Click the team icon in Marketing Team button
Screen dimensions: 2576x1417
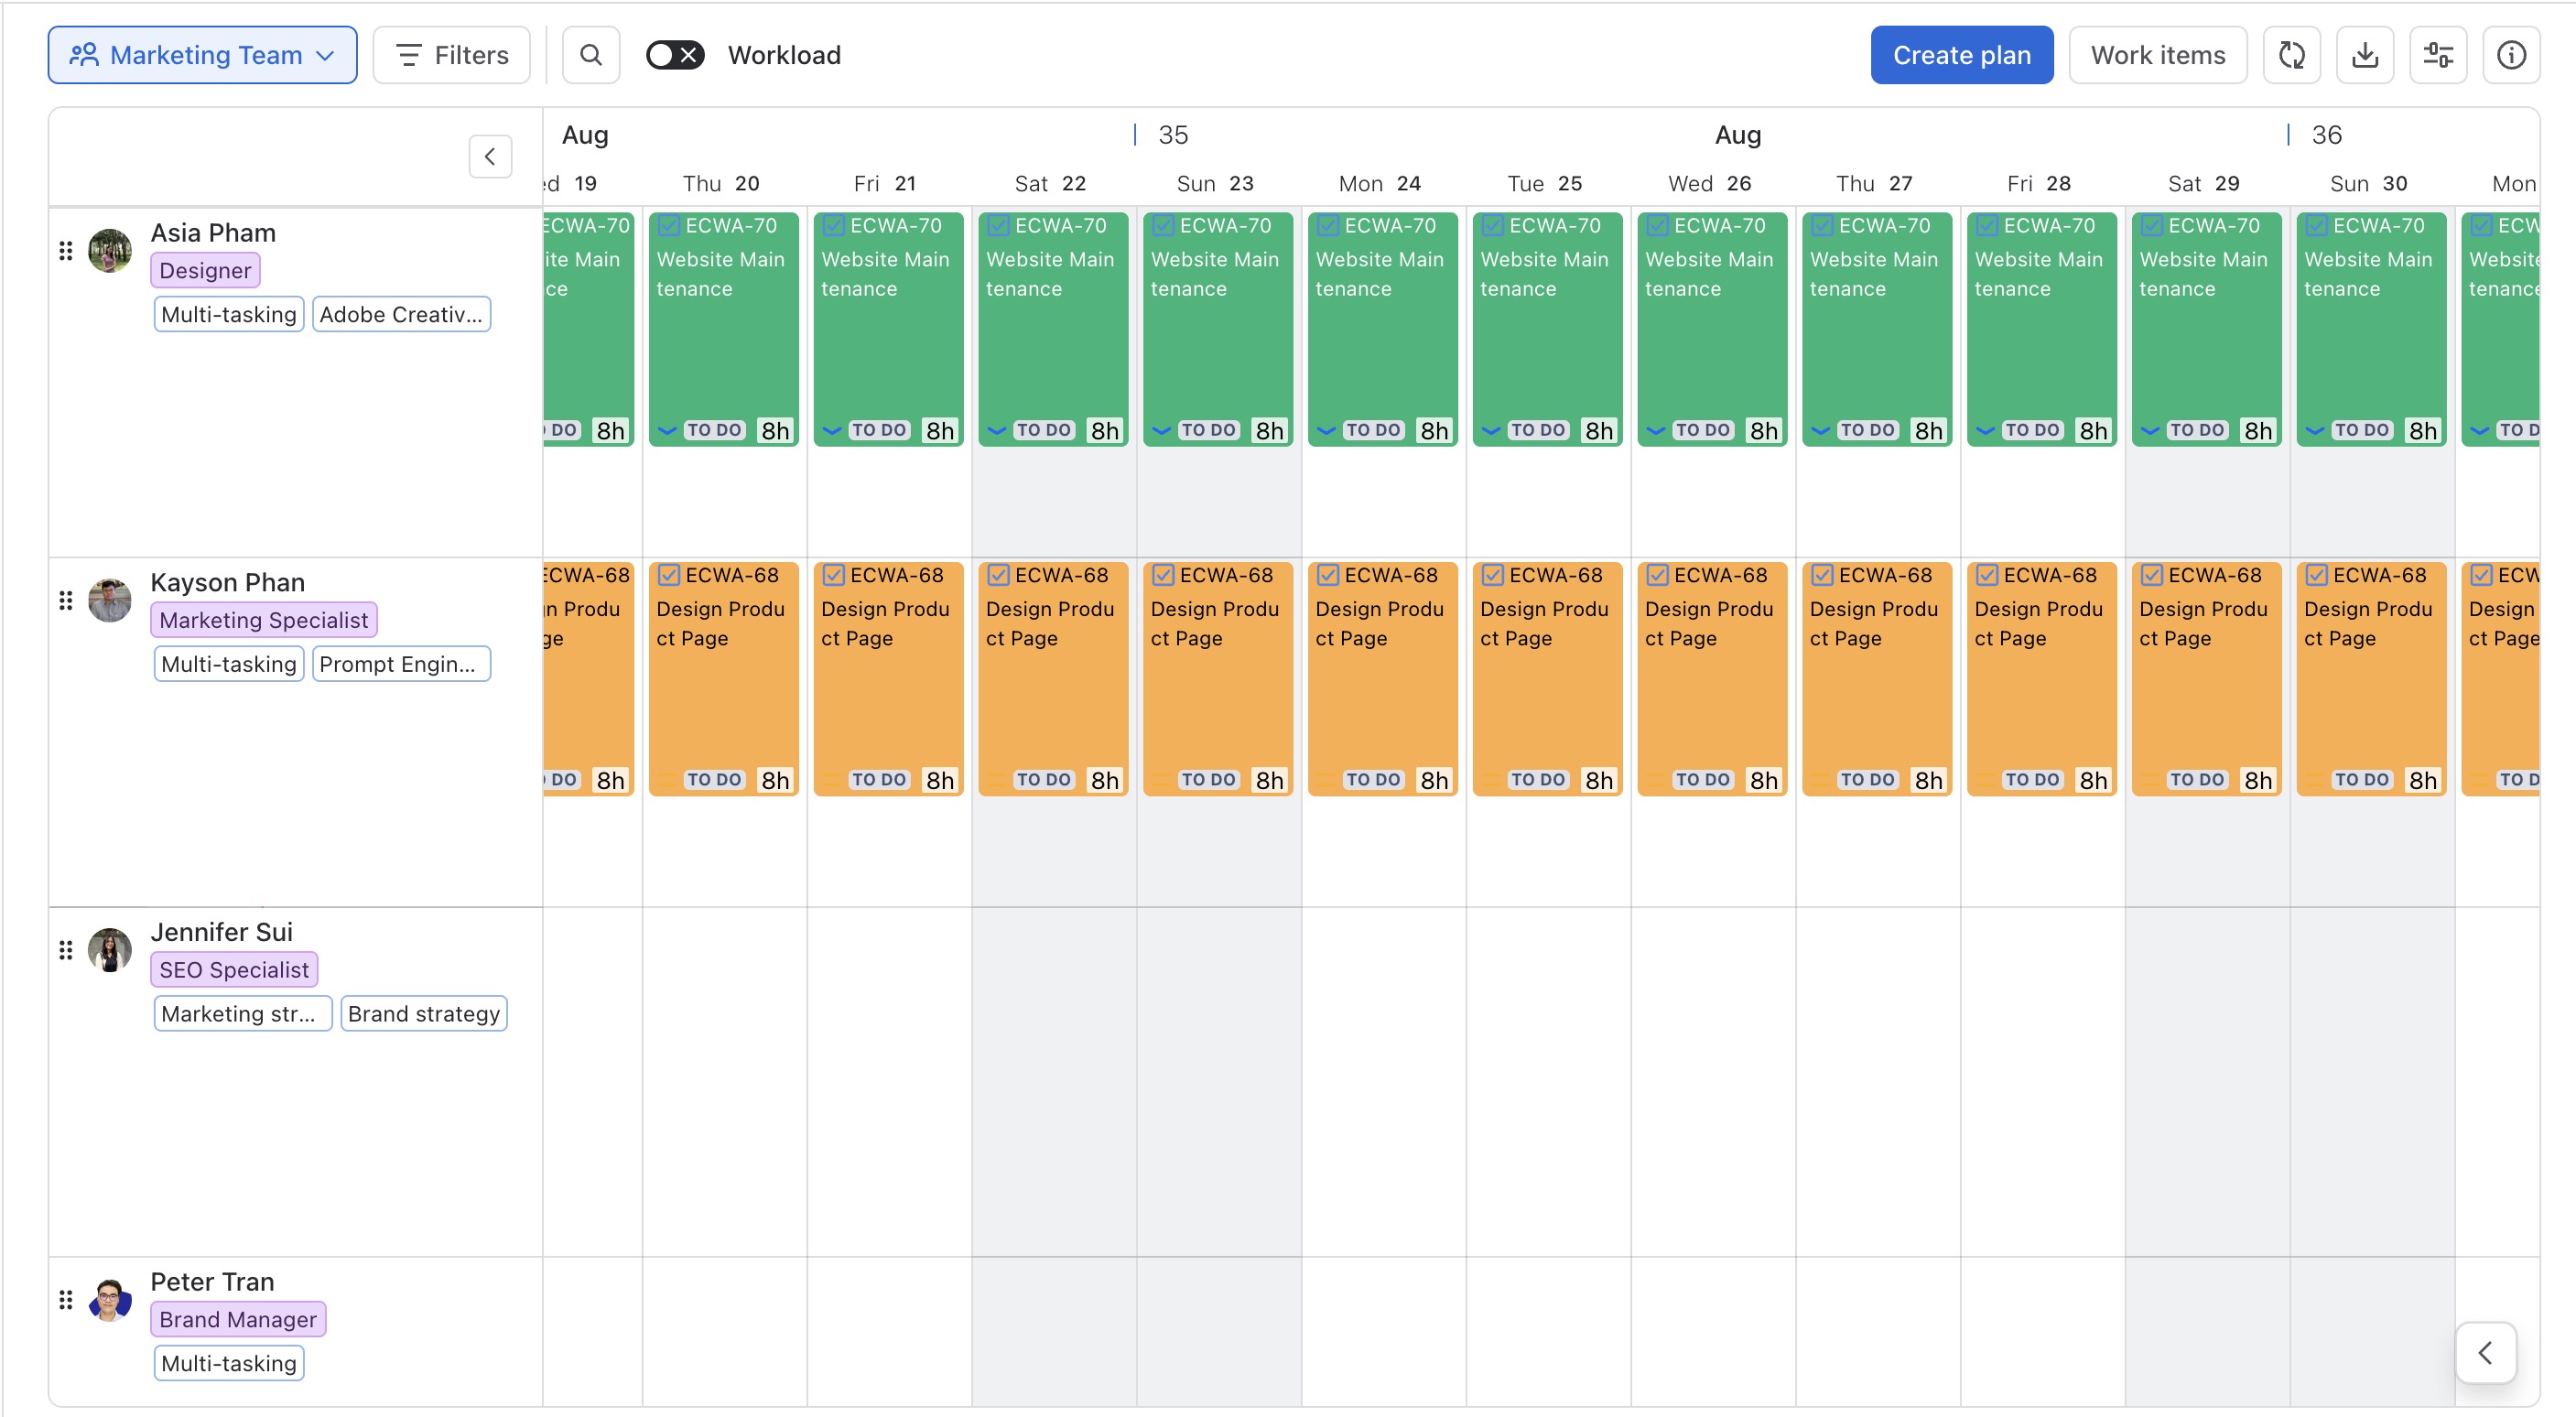click(x=84, y=55)
